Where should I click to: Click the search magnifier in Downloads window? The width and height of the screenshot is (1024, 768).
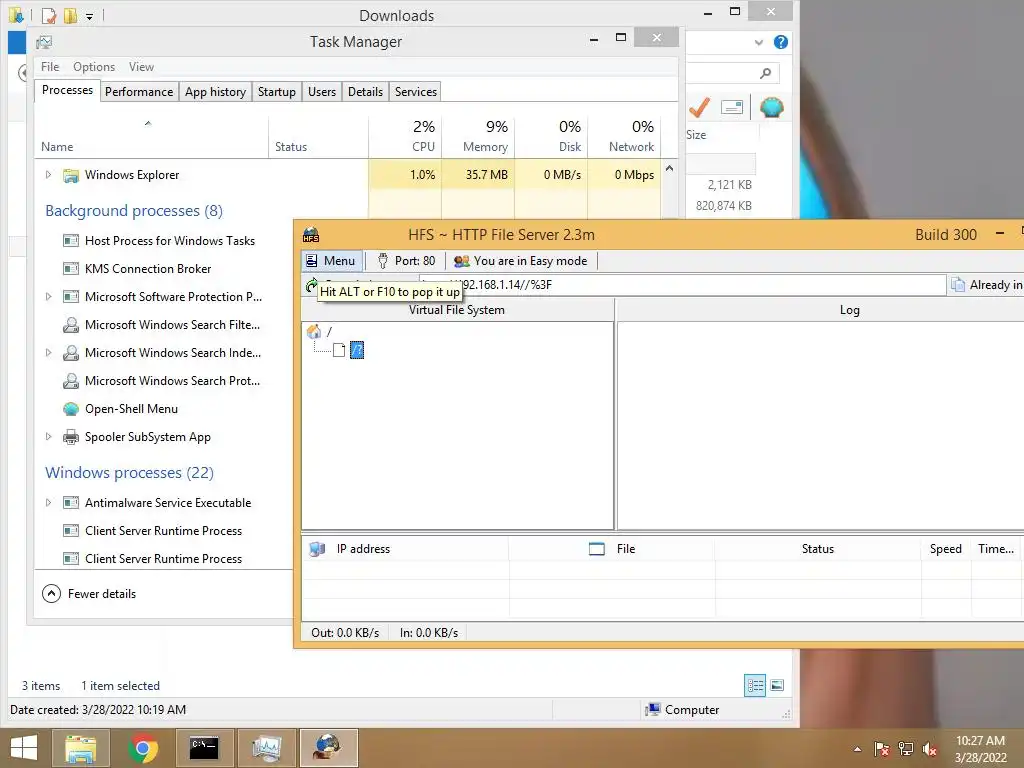pos(765,73)
